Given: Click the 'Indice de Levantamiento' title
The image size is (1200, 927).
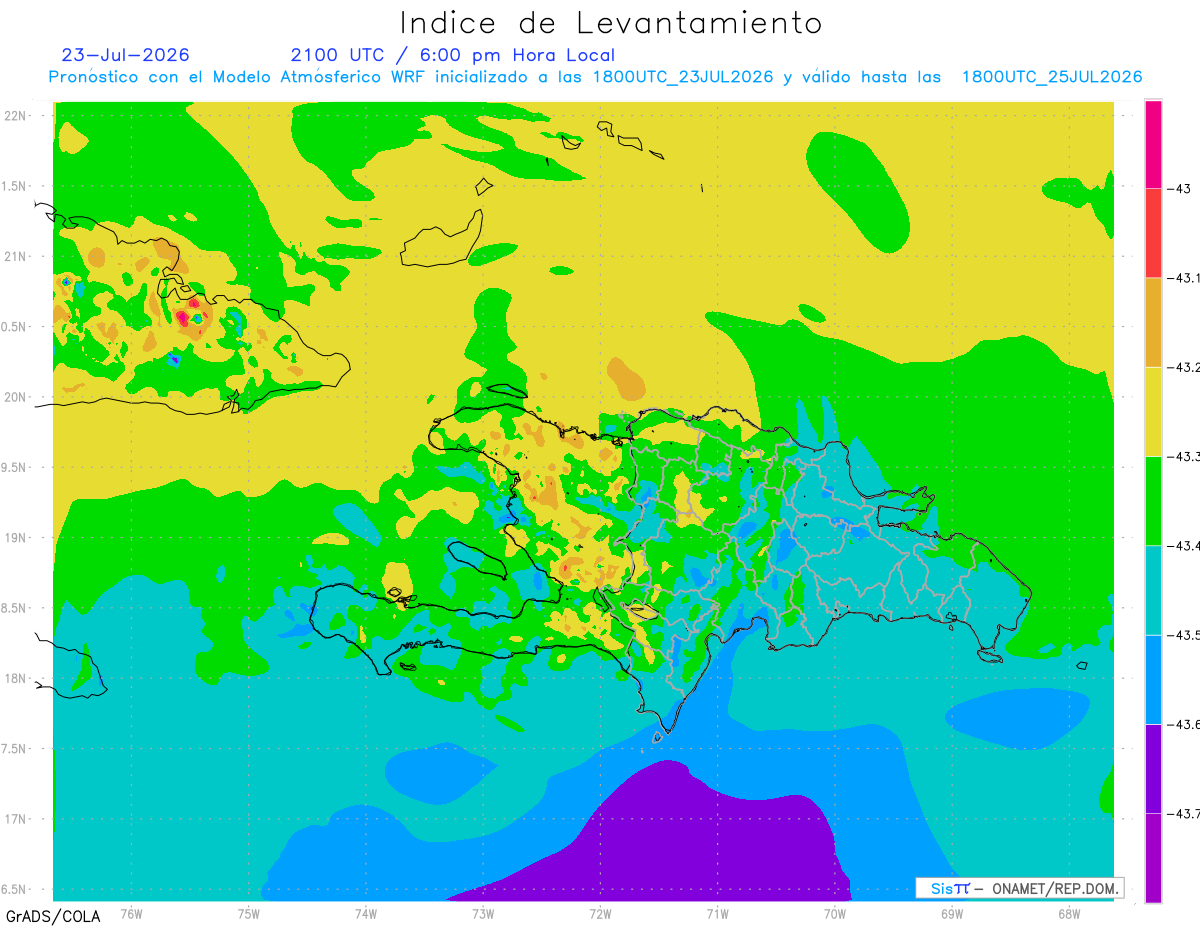Looking at the screenshot, I should click(611, 23).
